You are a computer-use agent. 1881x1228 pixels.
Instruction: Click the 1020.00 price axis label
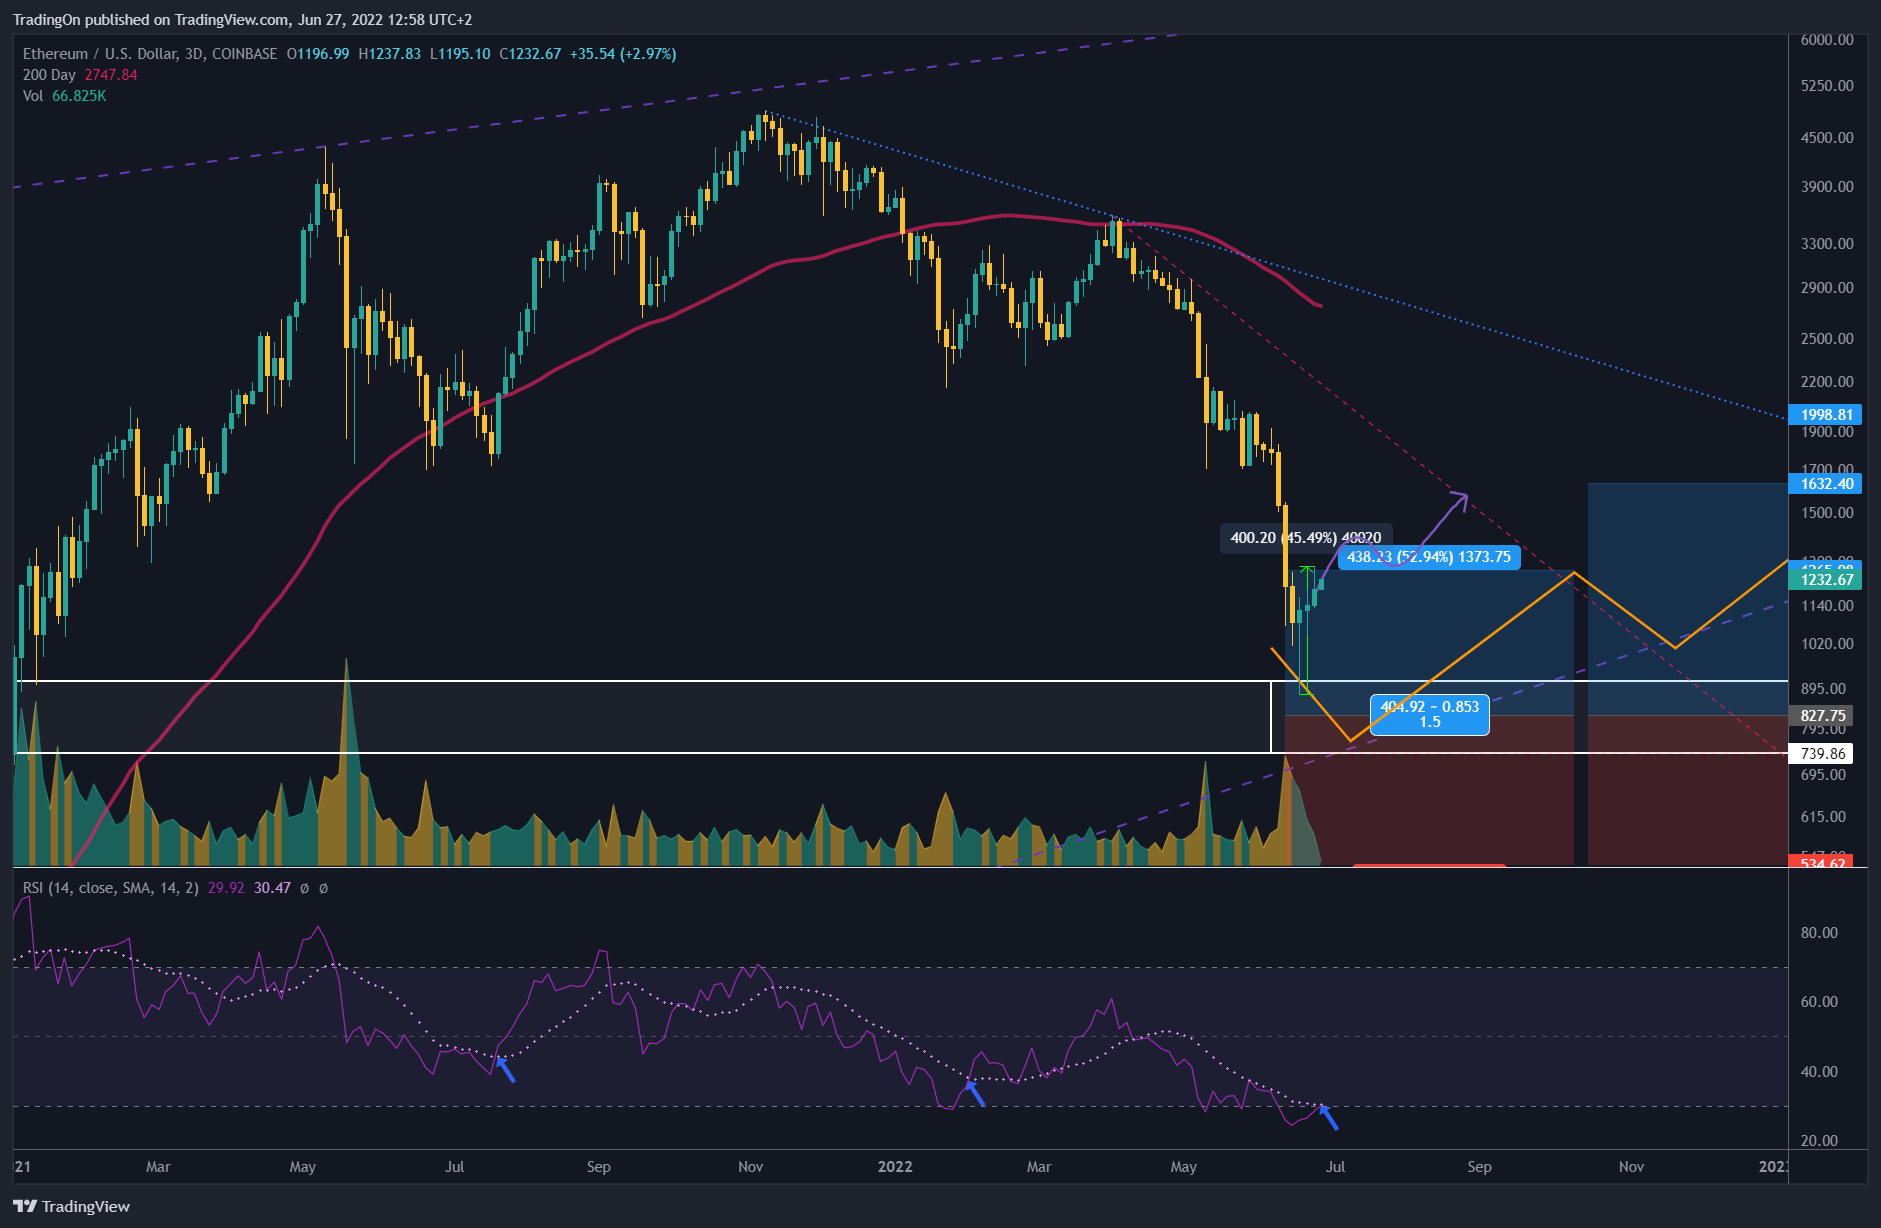coord(1827,644)
